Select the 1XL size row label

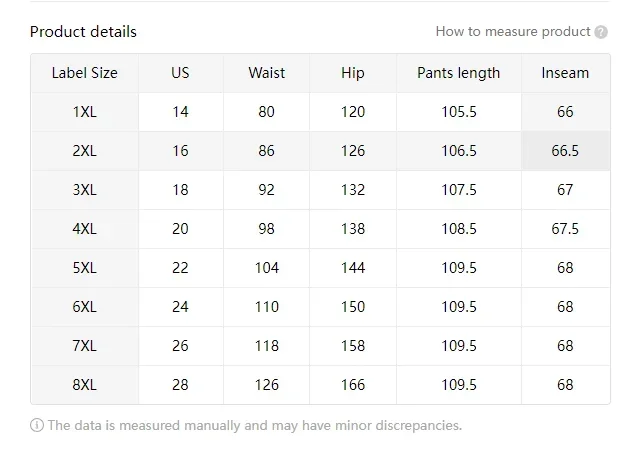(85, 112)
